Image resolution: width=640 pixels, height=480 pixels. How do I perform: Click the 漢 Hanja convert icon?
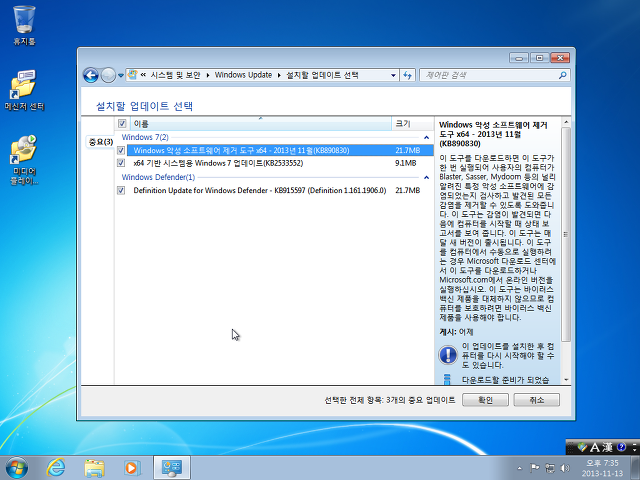coord(607,447)
